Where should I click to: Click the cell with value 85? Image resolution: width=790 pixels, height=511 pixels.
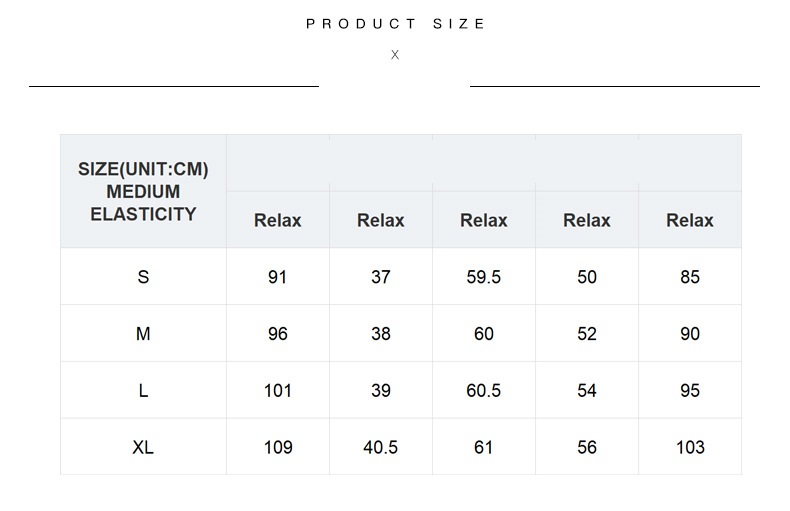[x=690, y=277]
